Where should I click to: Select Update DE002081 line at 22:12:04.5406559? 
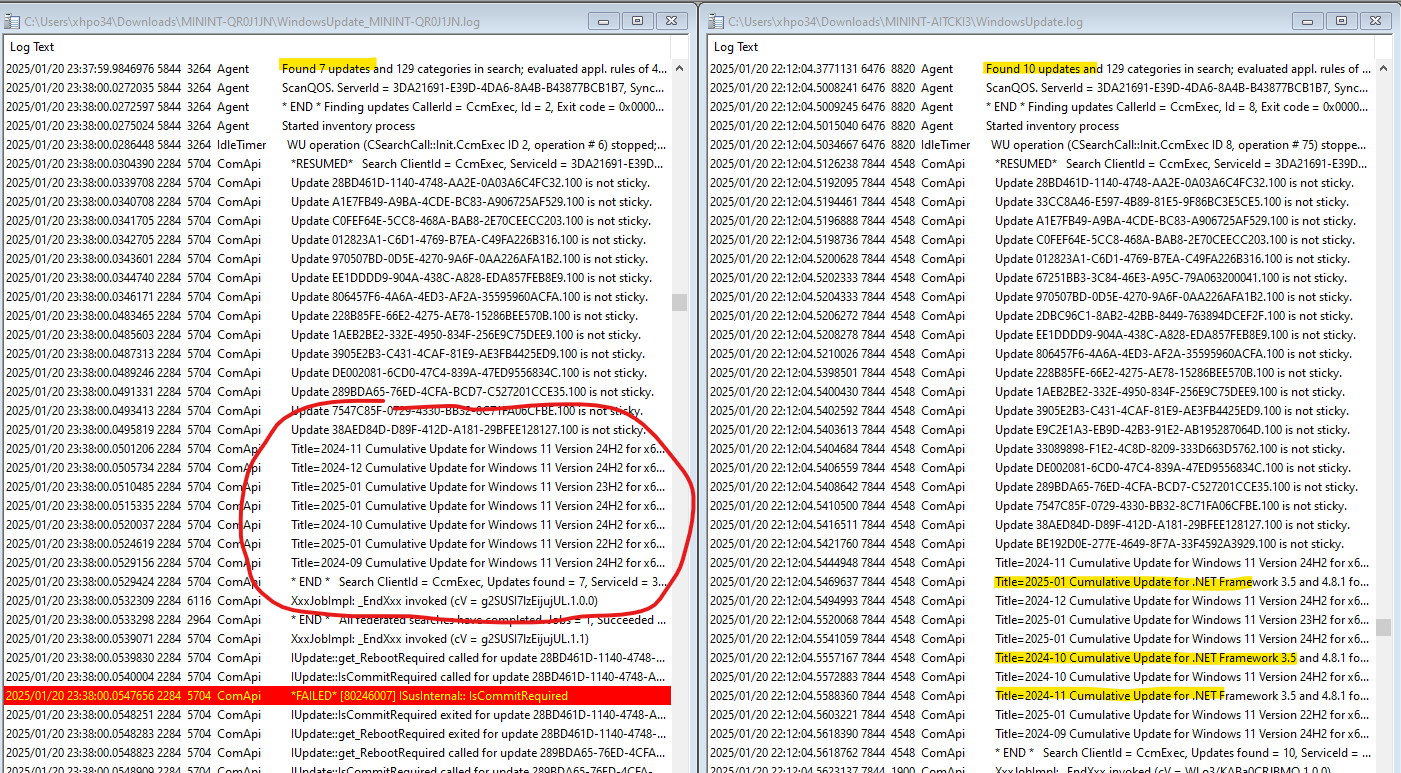[1041, 468]
